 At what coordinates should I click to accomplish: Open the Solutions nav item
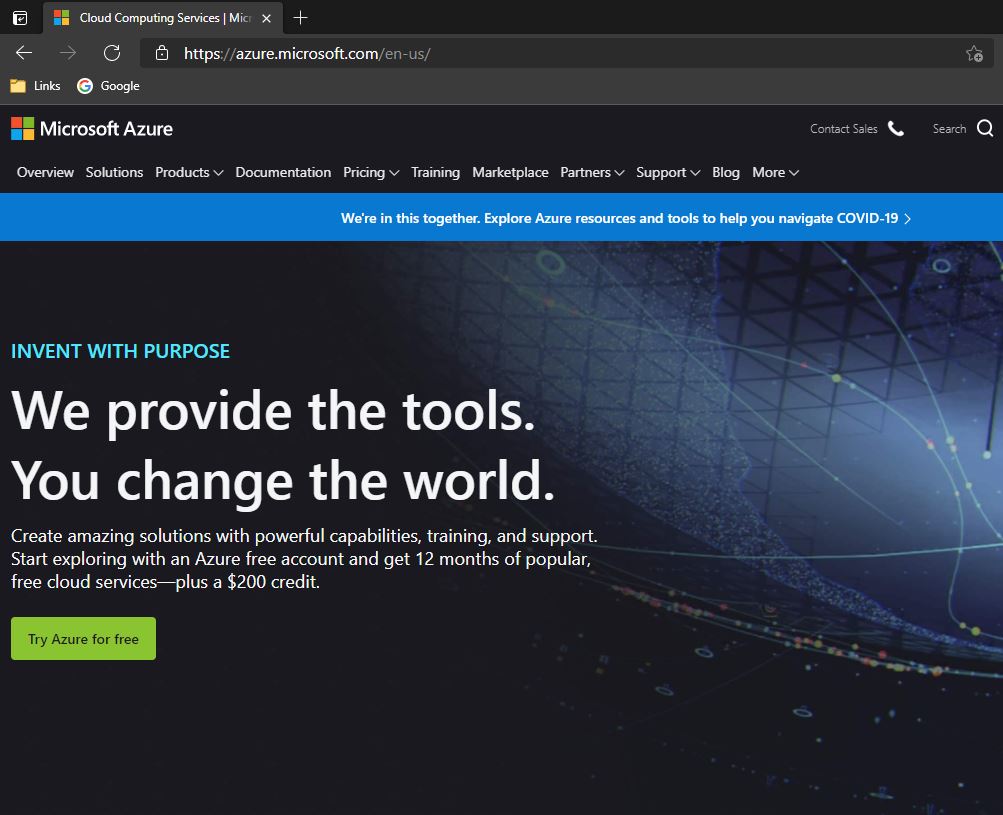coord(115,172)
